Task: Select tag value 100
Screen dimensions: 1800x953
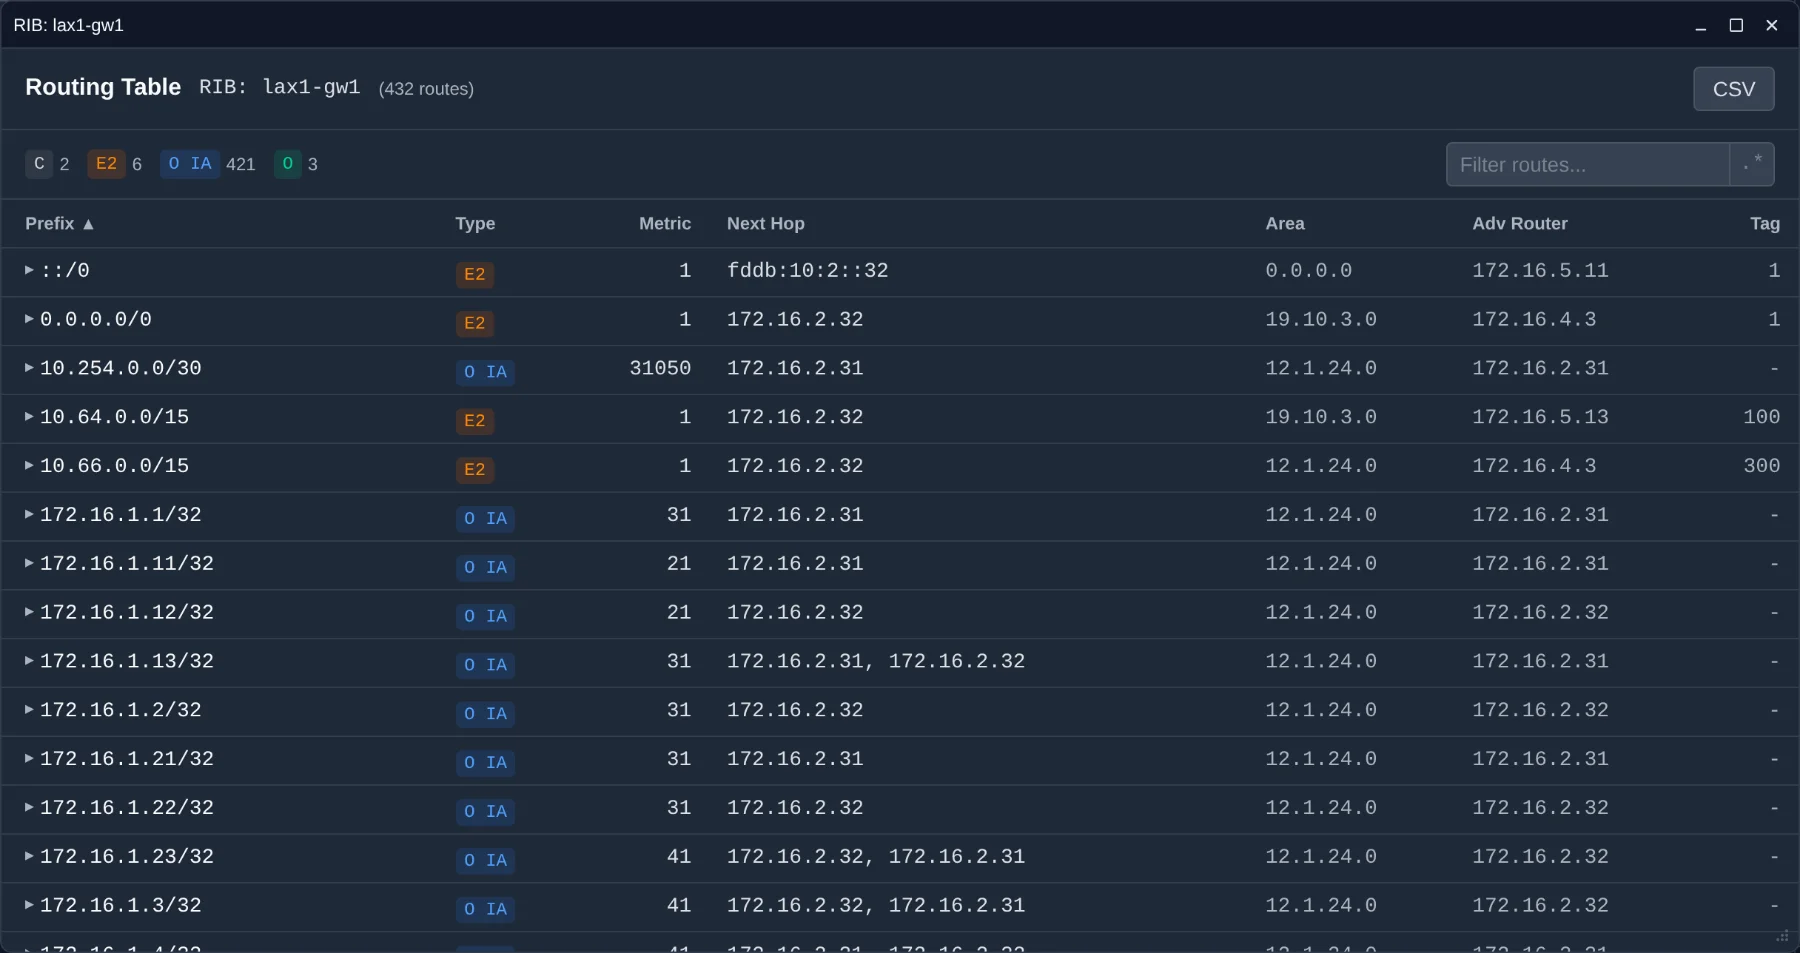Action: pyautogui.click(x=1761, y=417)
